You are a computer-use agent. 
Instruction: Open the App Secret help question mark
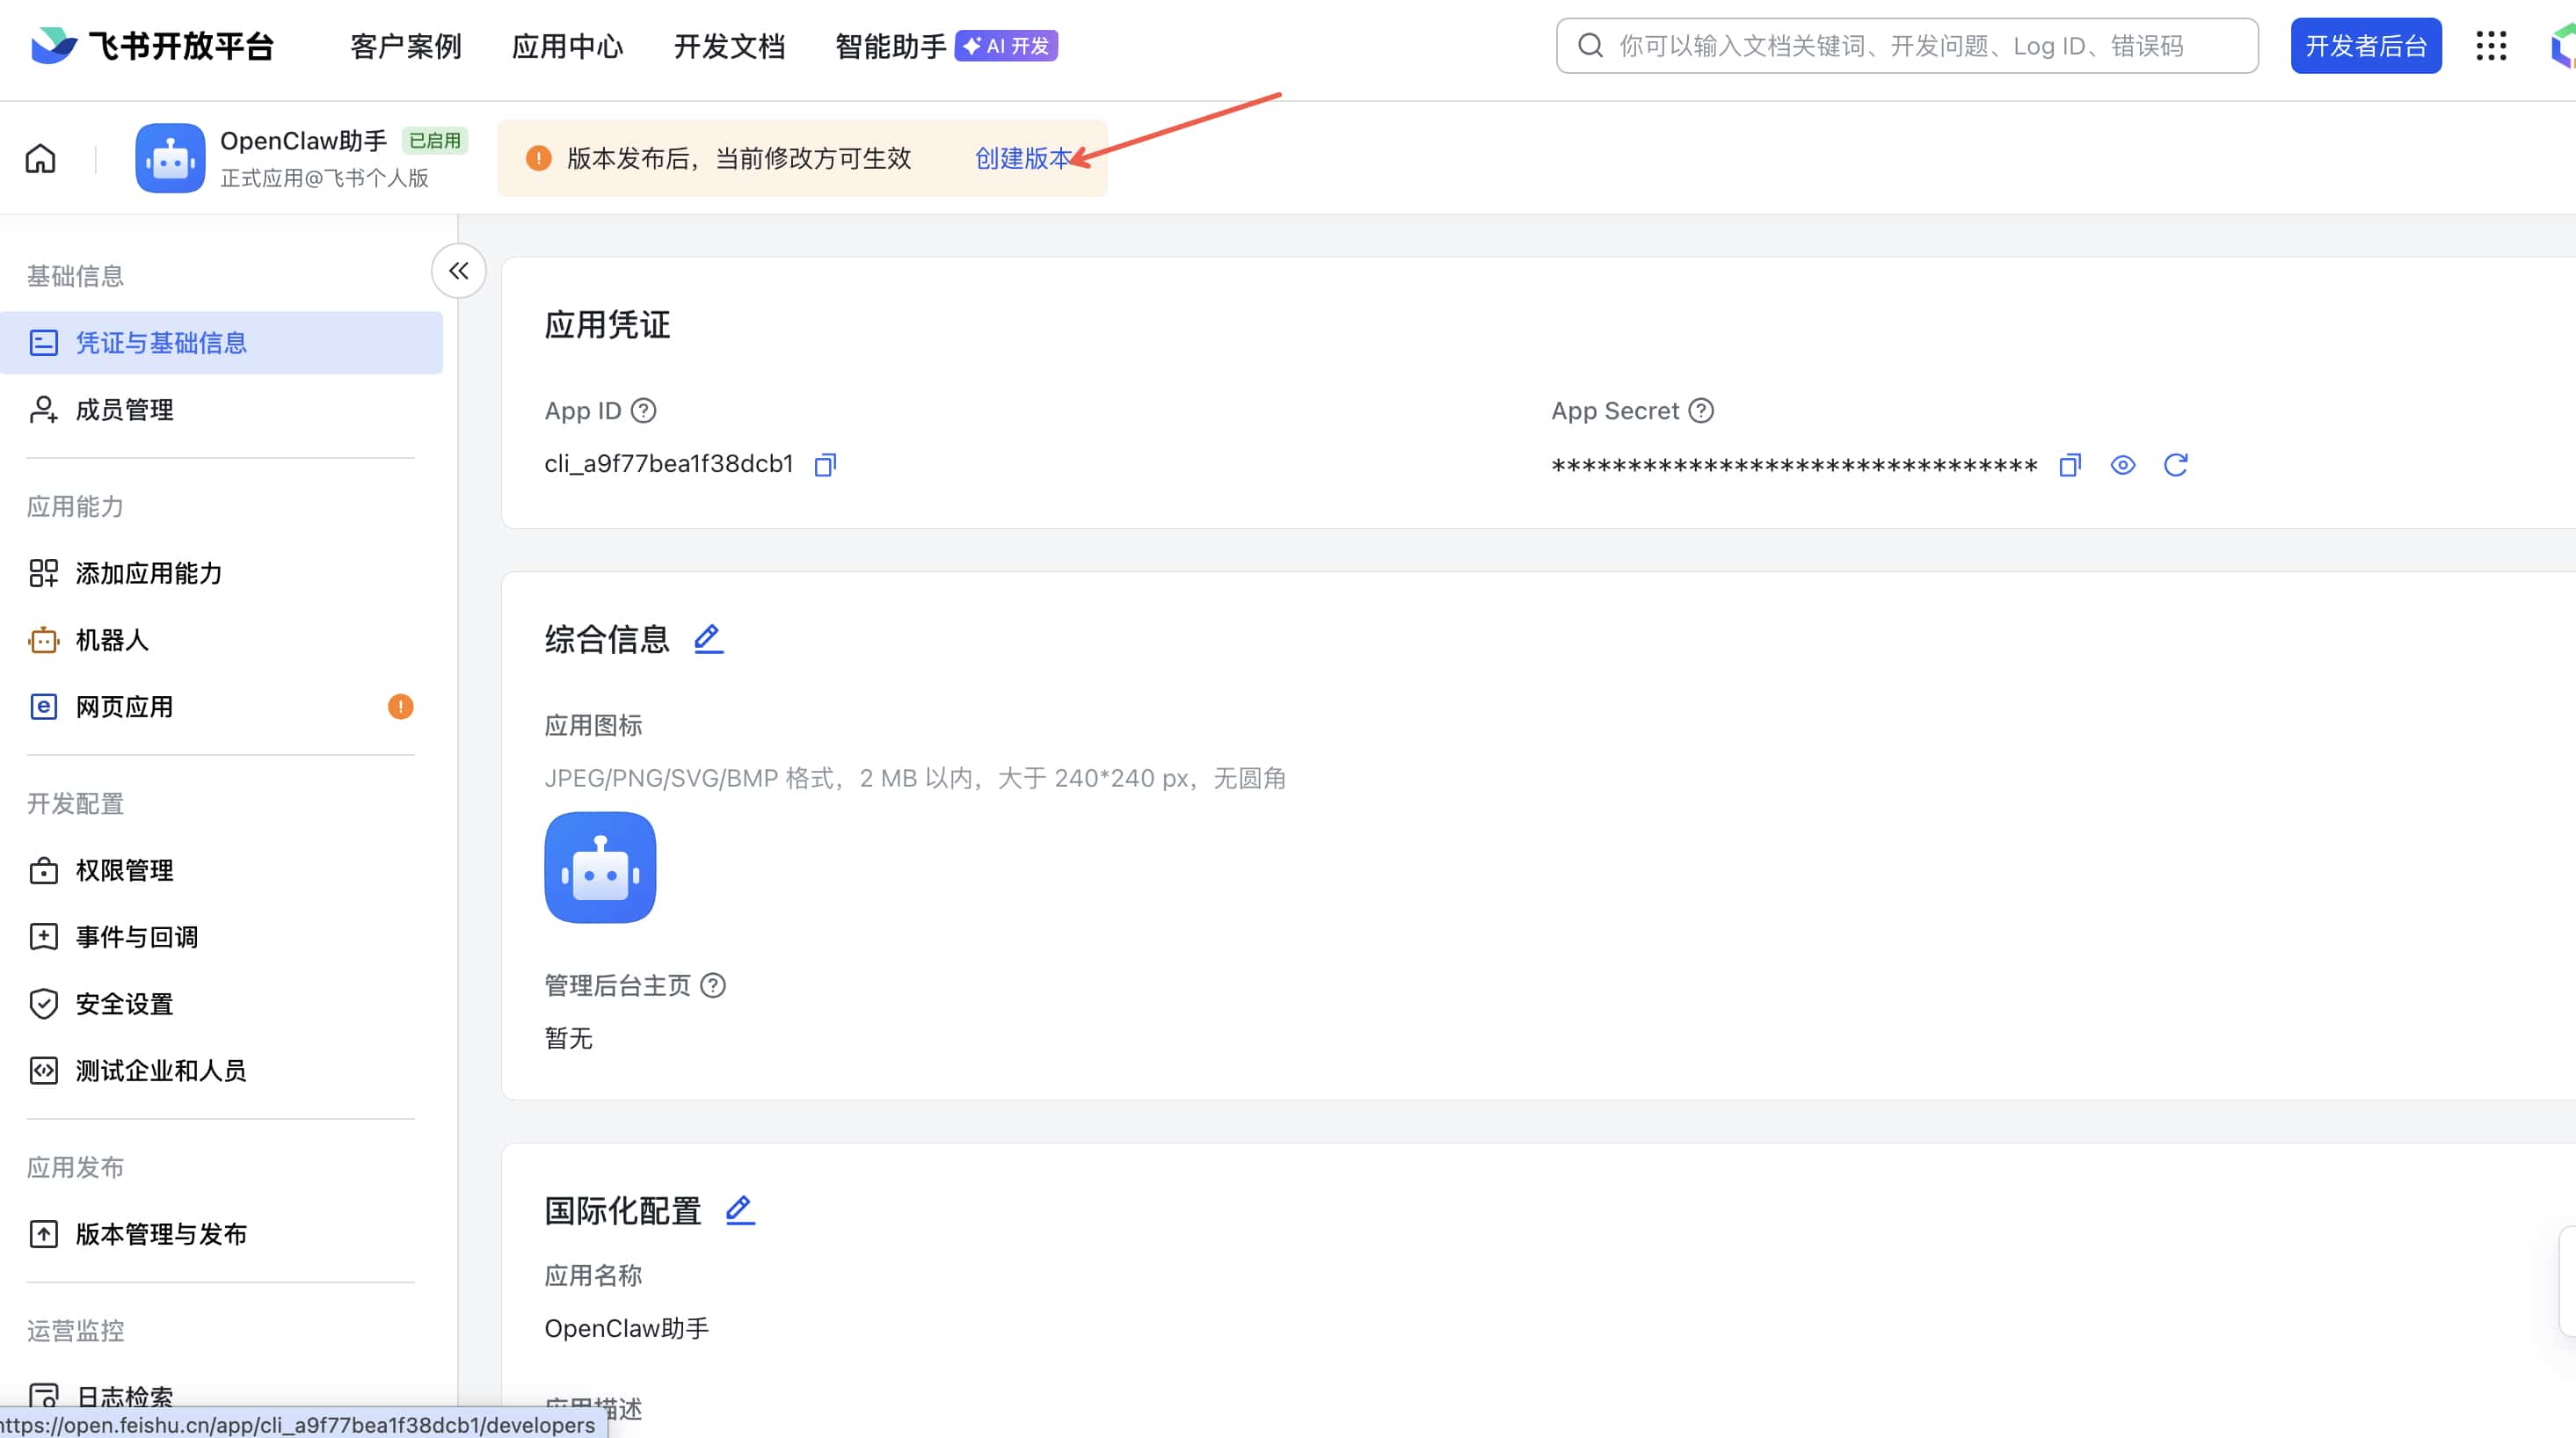(1700, 410)
